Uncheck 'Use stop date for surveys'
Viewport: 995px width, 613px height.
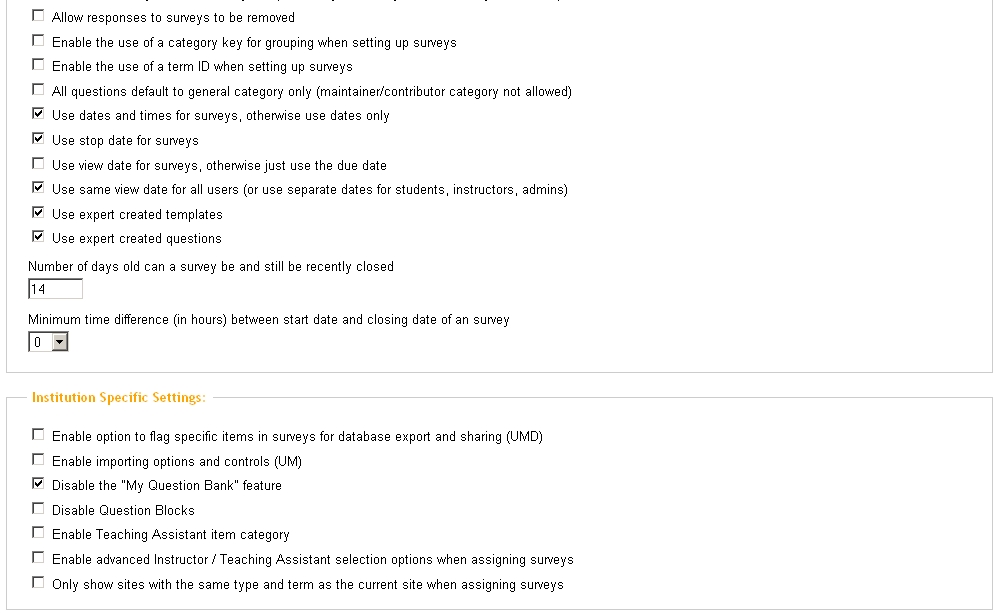(x=38, y=139)
